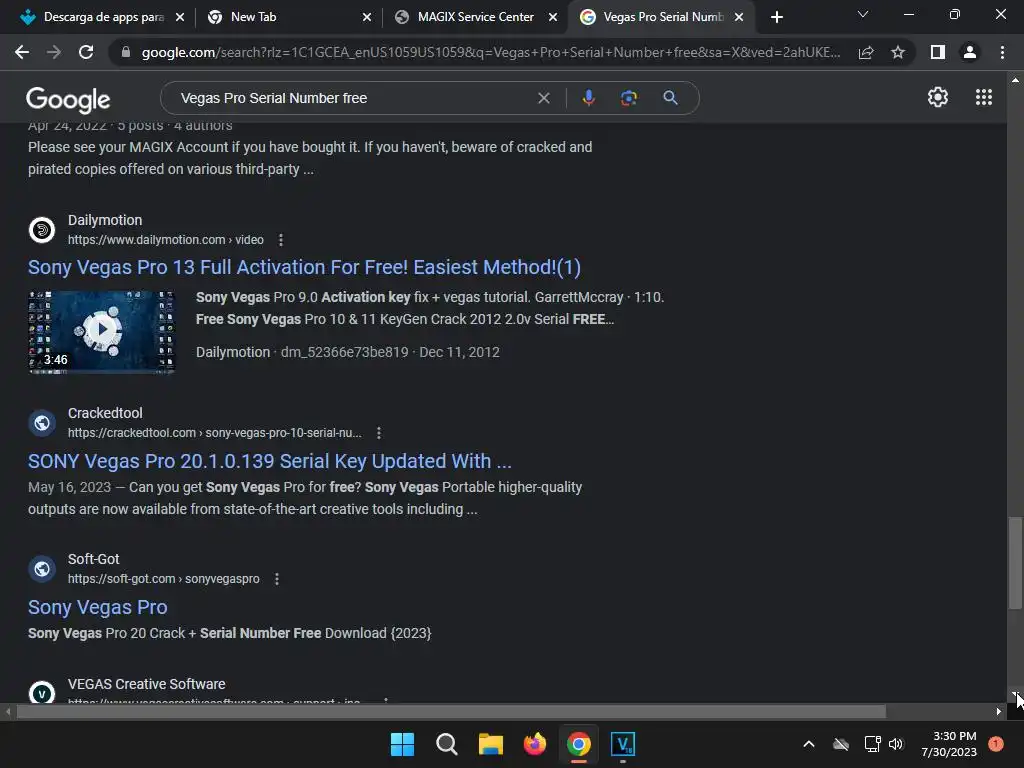Start voice search with microphone
The width and height of the screenshot is (1024, 768).
(x=588, y=98)
